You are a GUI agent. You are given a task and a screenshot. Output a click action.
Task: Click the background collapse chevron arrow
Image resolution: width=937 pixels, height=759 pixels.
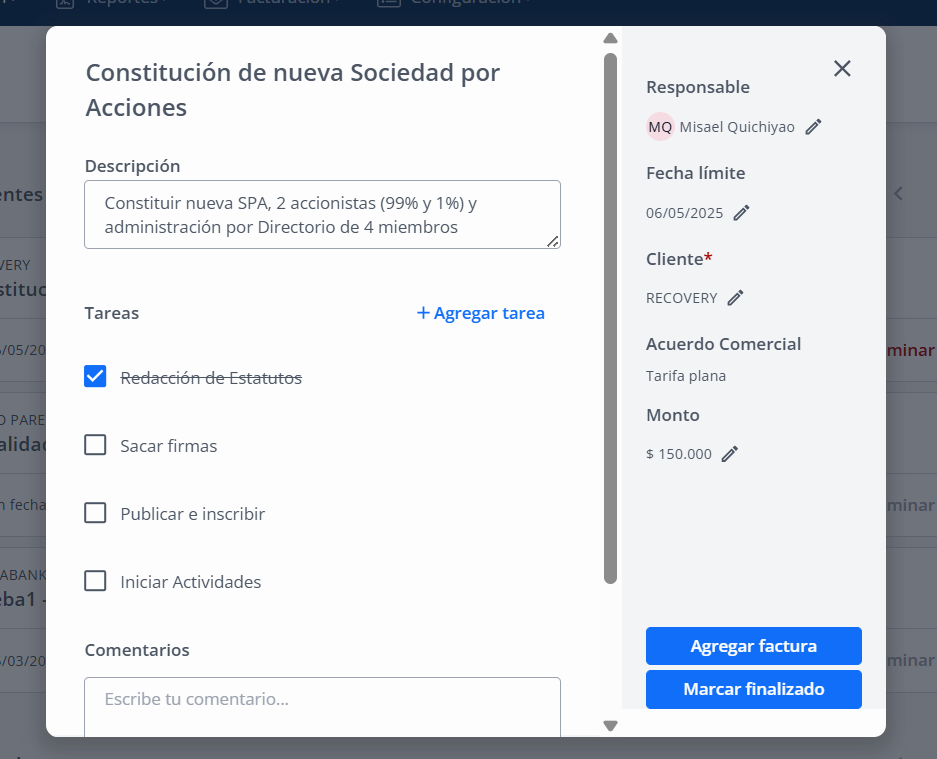898,194
